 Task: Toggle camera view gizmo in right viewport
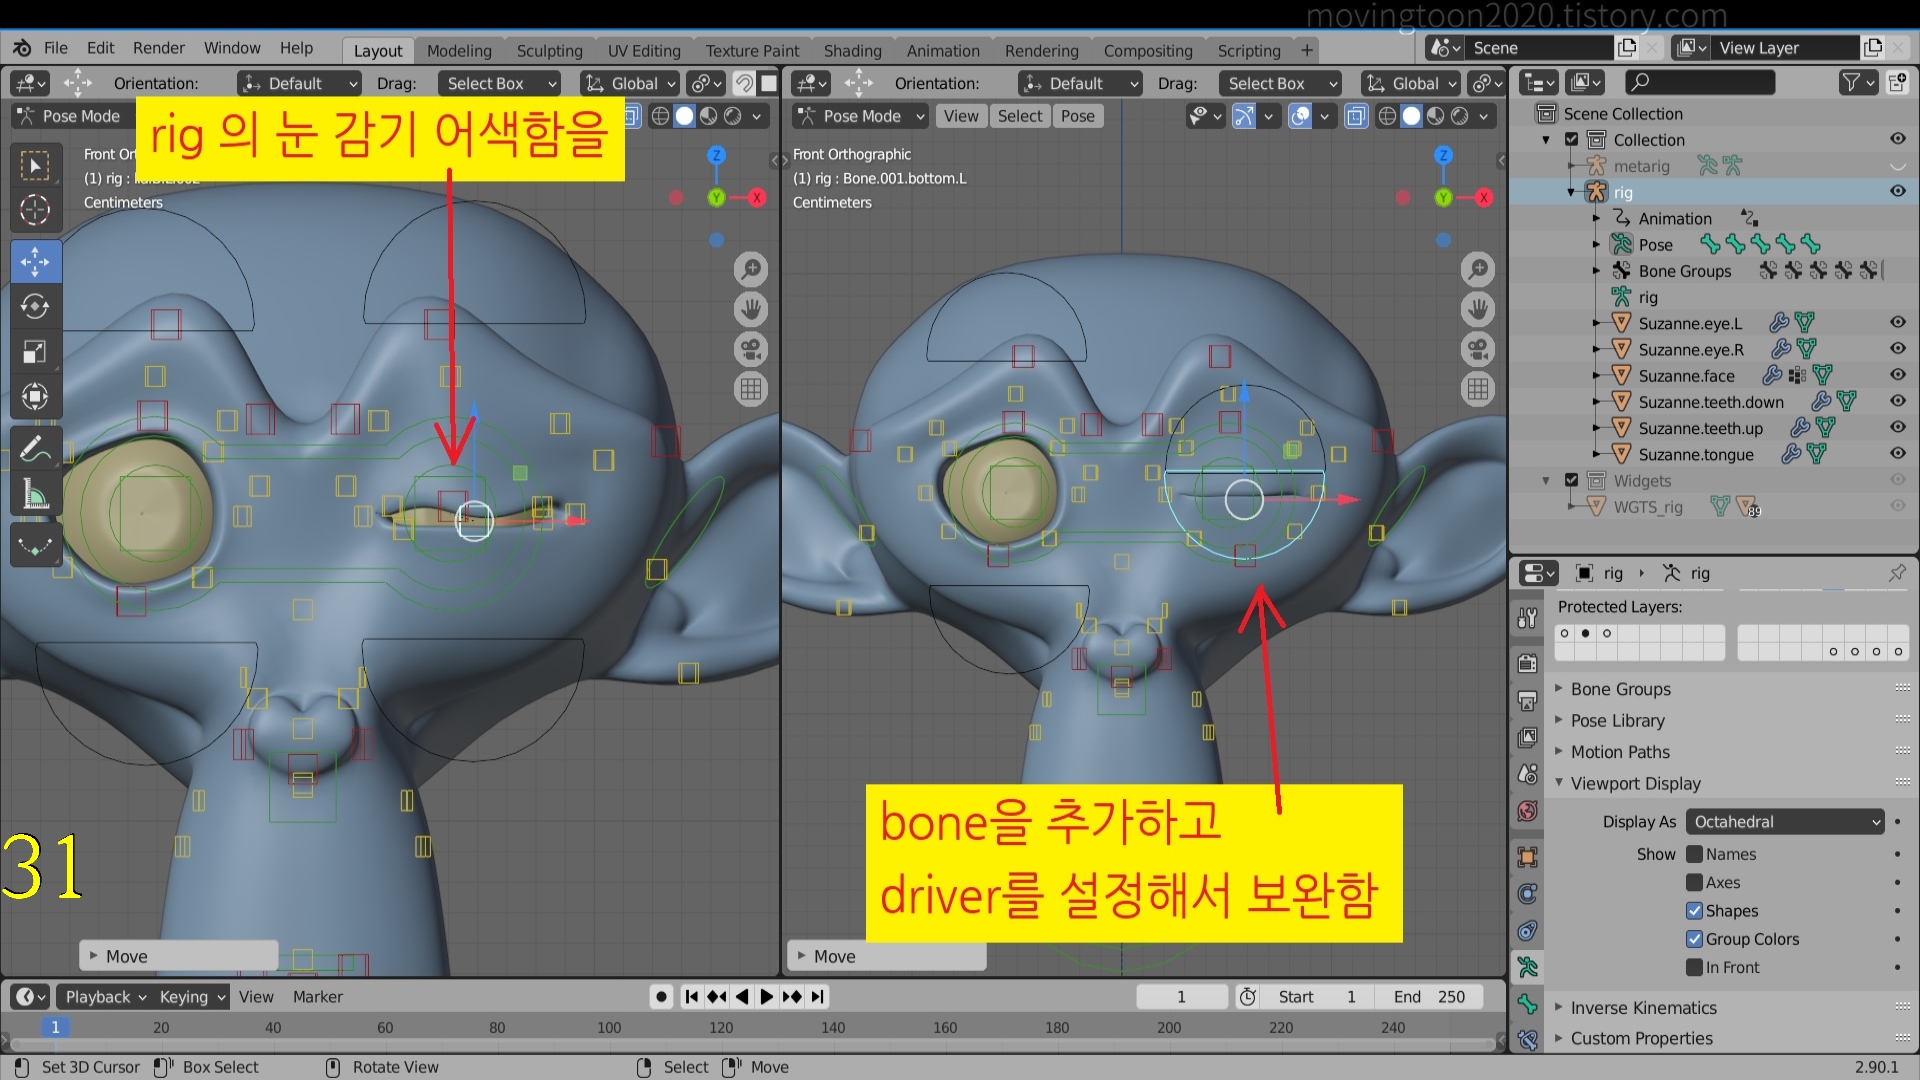pos(1477,349)
